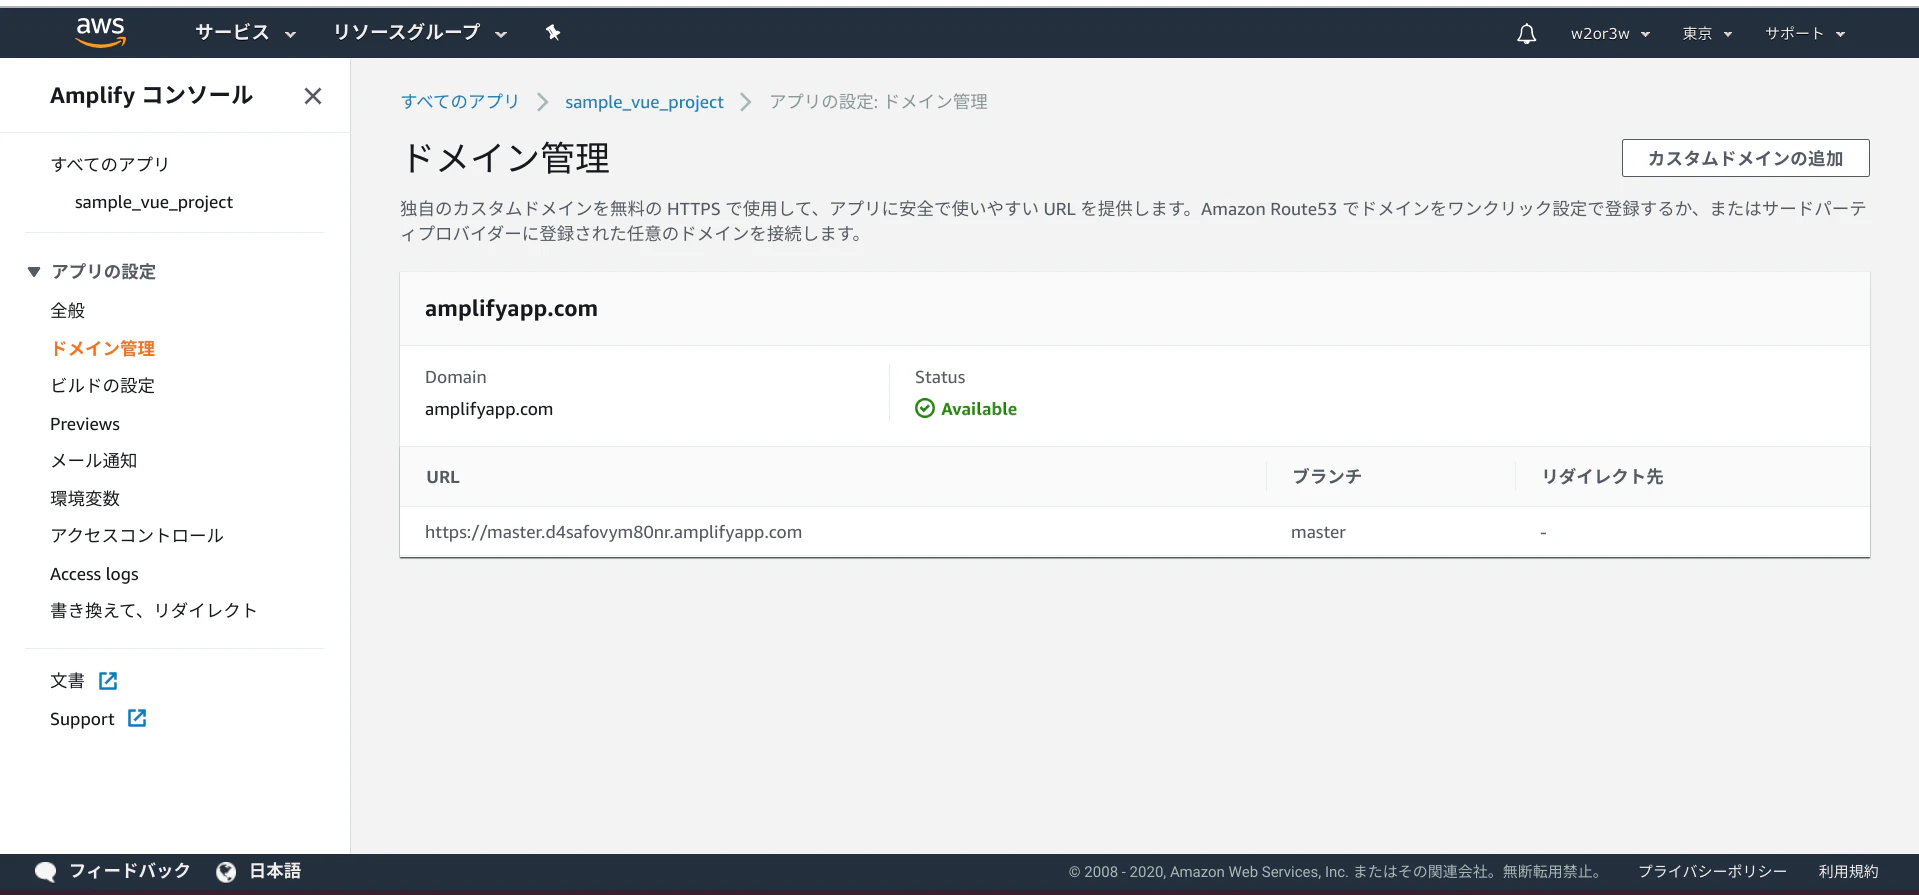Open Previews in the sidebar

(85, 424)
